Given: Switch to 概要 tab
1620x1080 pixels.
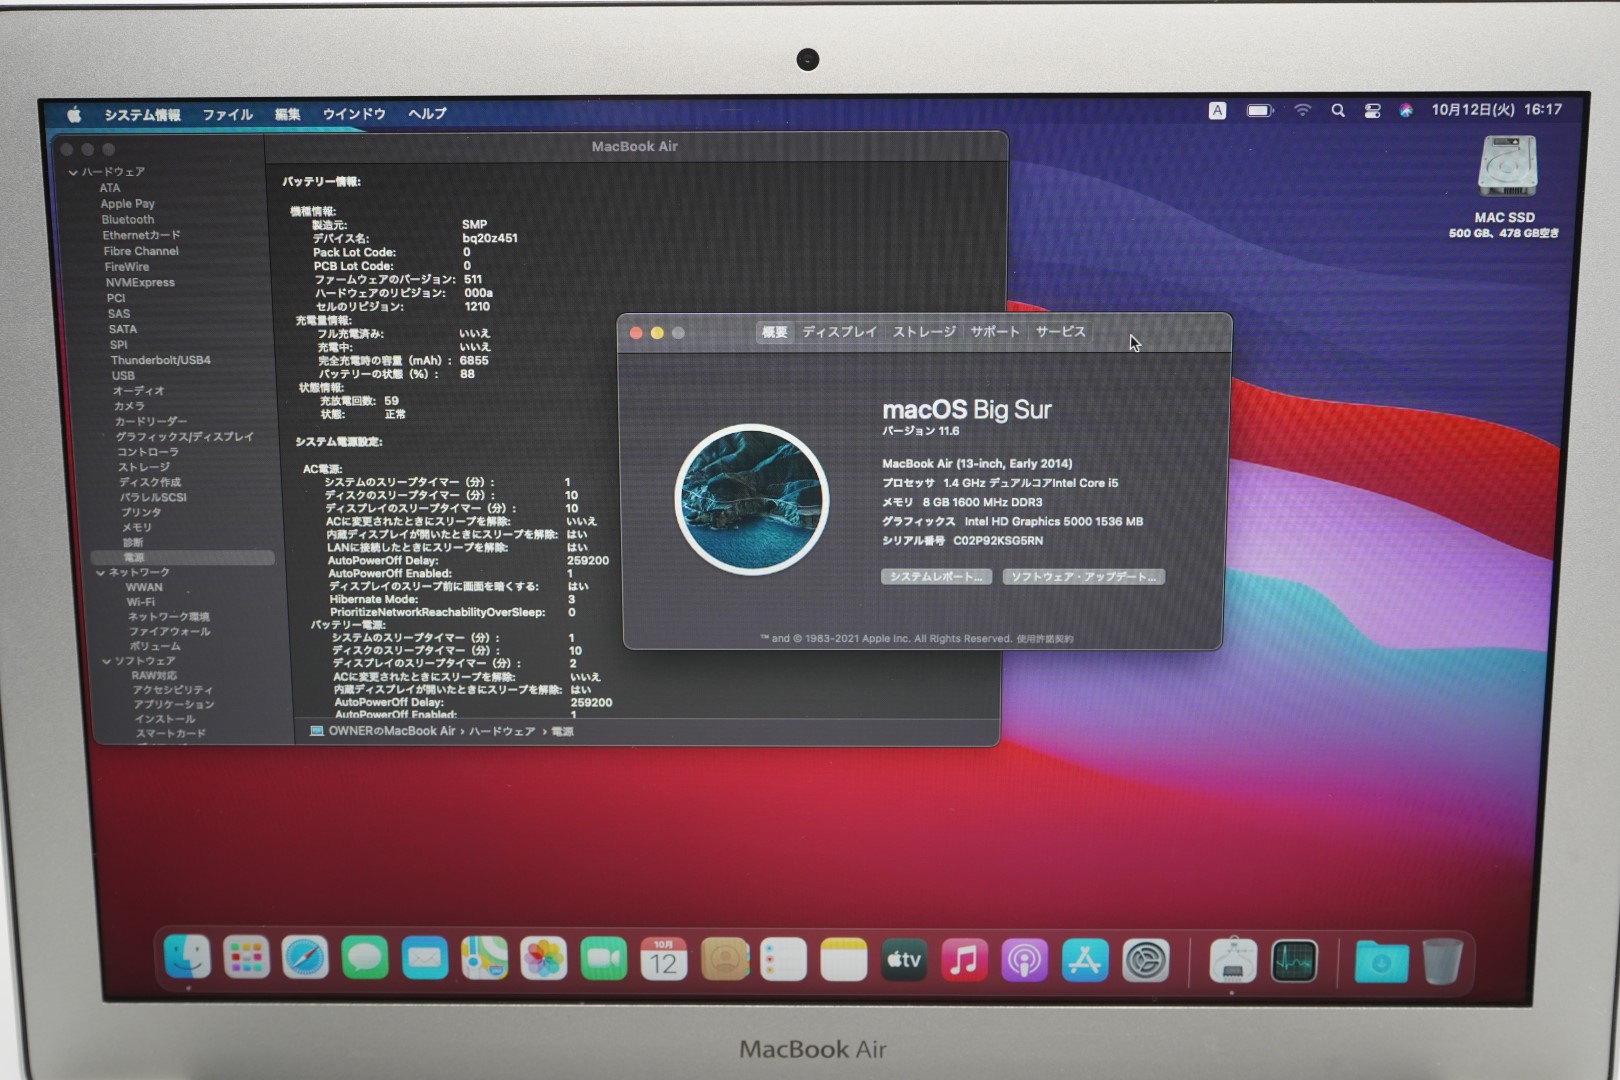Looking at the screenshot, I should click(775, 332).
